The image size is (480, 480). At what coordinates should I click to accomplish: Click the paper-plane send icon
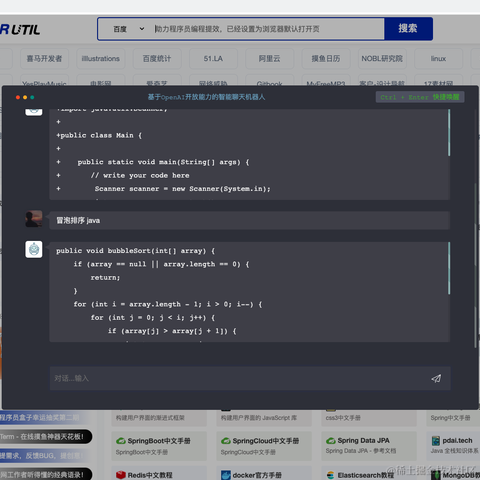436,378
